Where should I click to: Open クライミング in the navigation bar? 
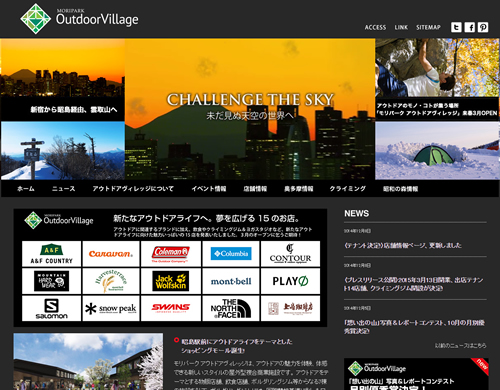pos(348,189)
